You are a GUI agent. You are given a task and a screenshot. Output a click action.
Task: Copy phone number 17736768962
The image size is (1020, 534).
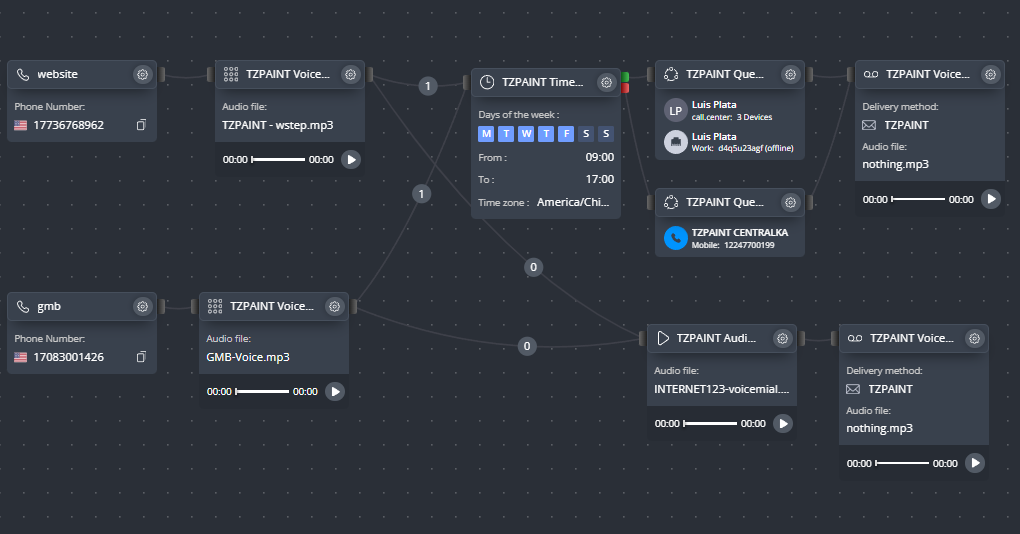pos(141,125)
